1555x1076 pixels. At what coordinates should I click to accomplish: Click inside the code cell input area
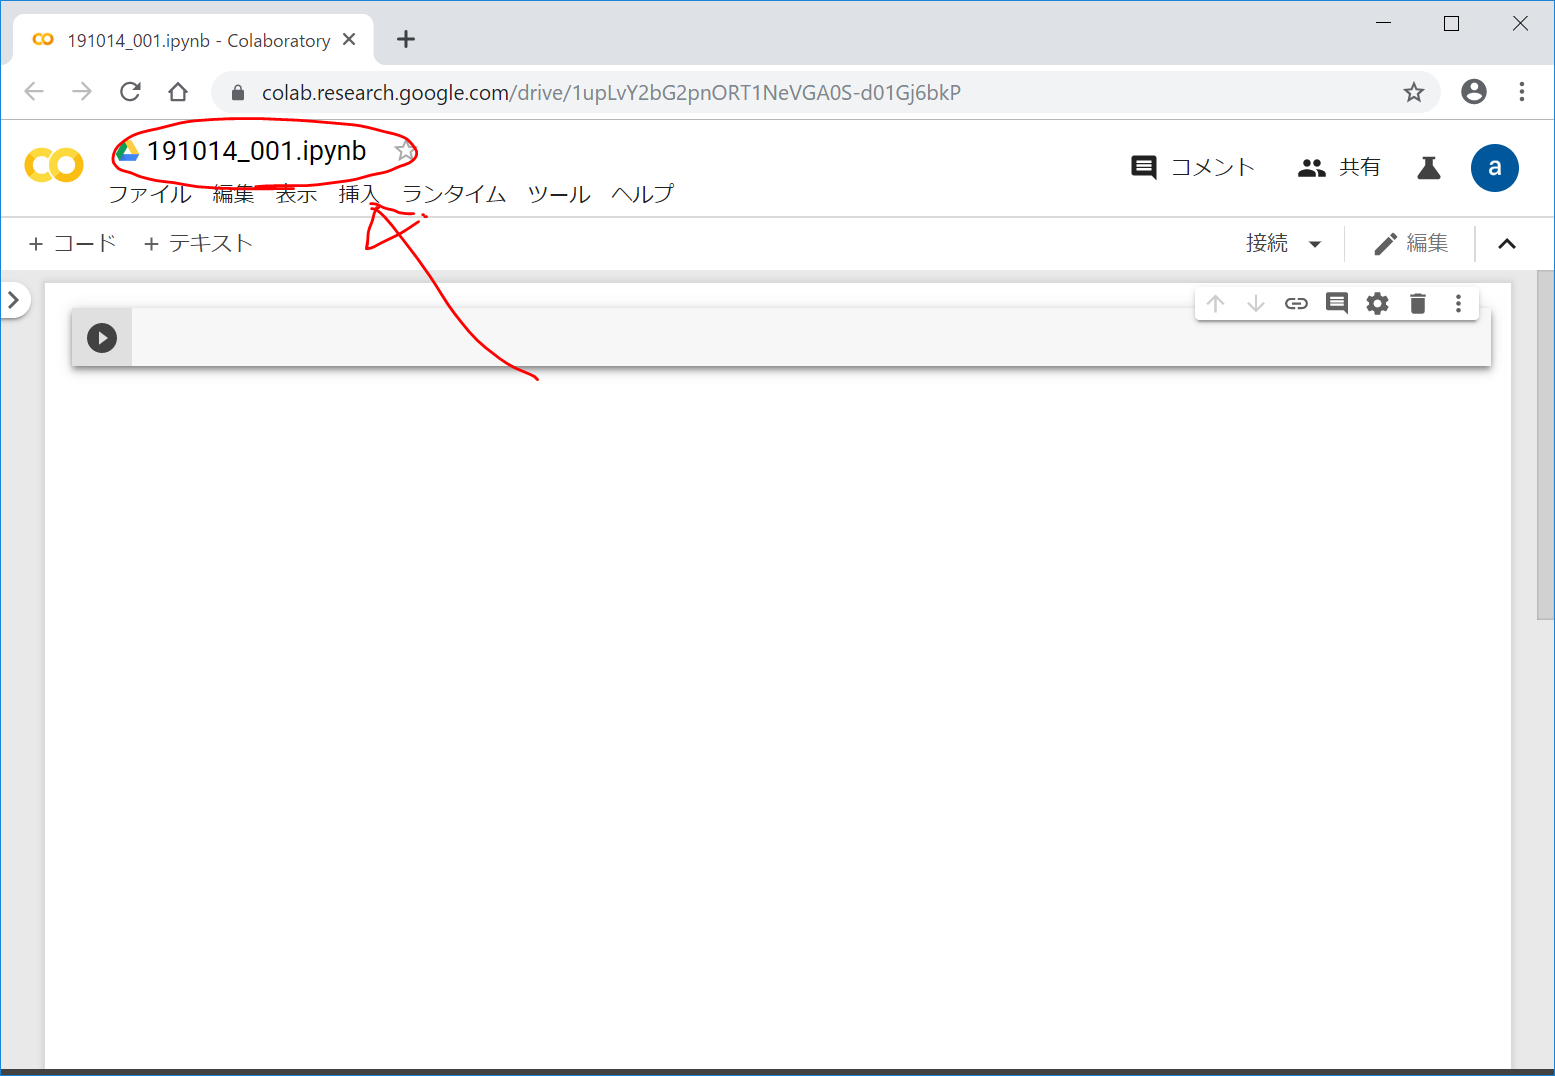pos(800,338)
